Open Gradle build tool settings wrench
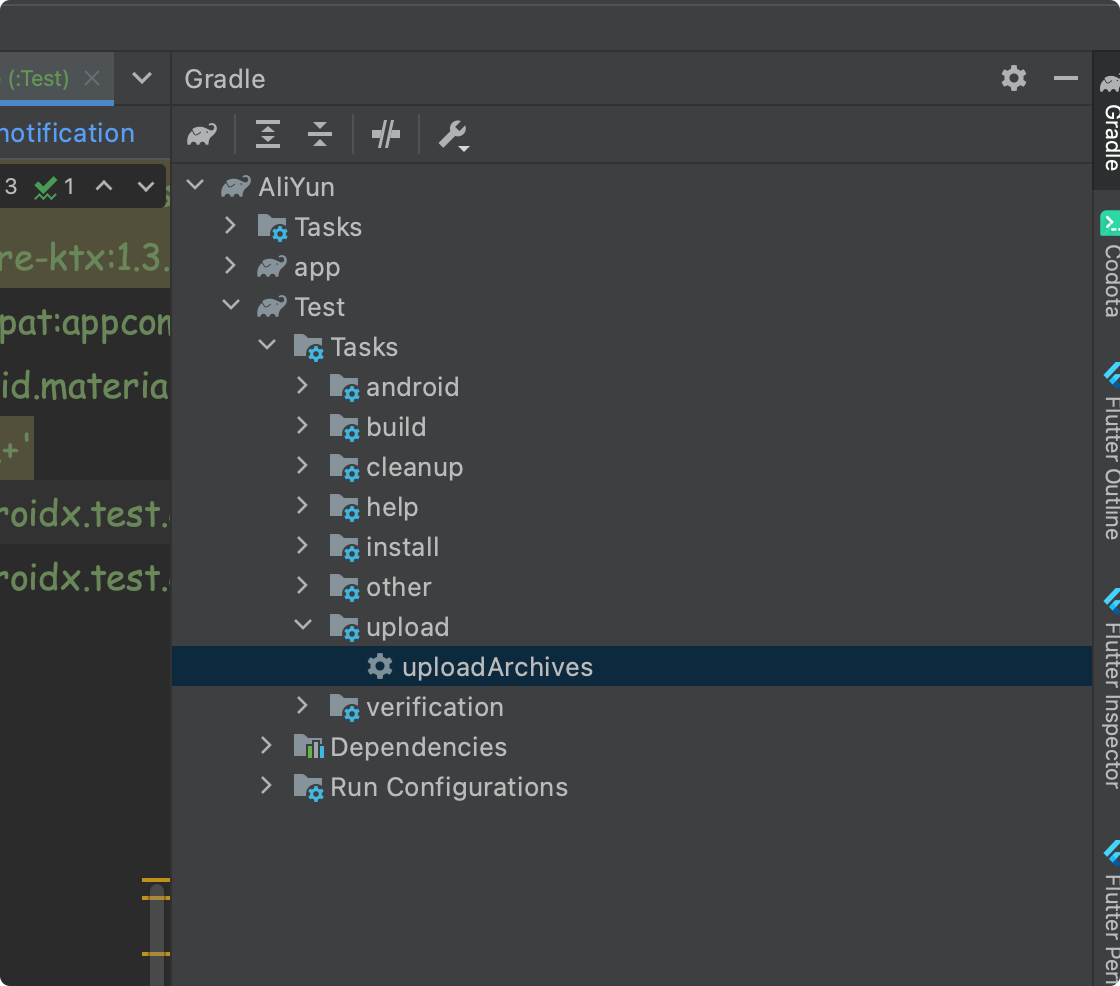This screenshot has height=986, width=1120. (453, 135)
